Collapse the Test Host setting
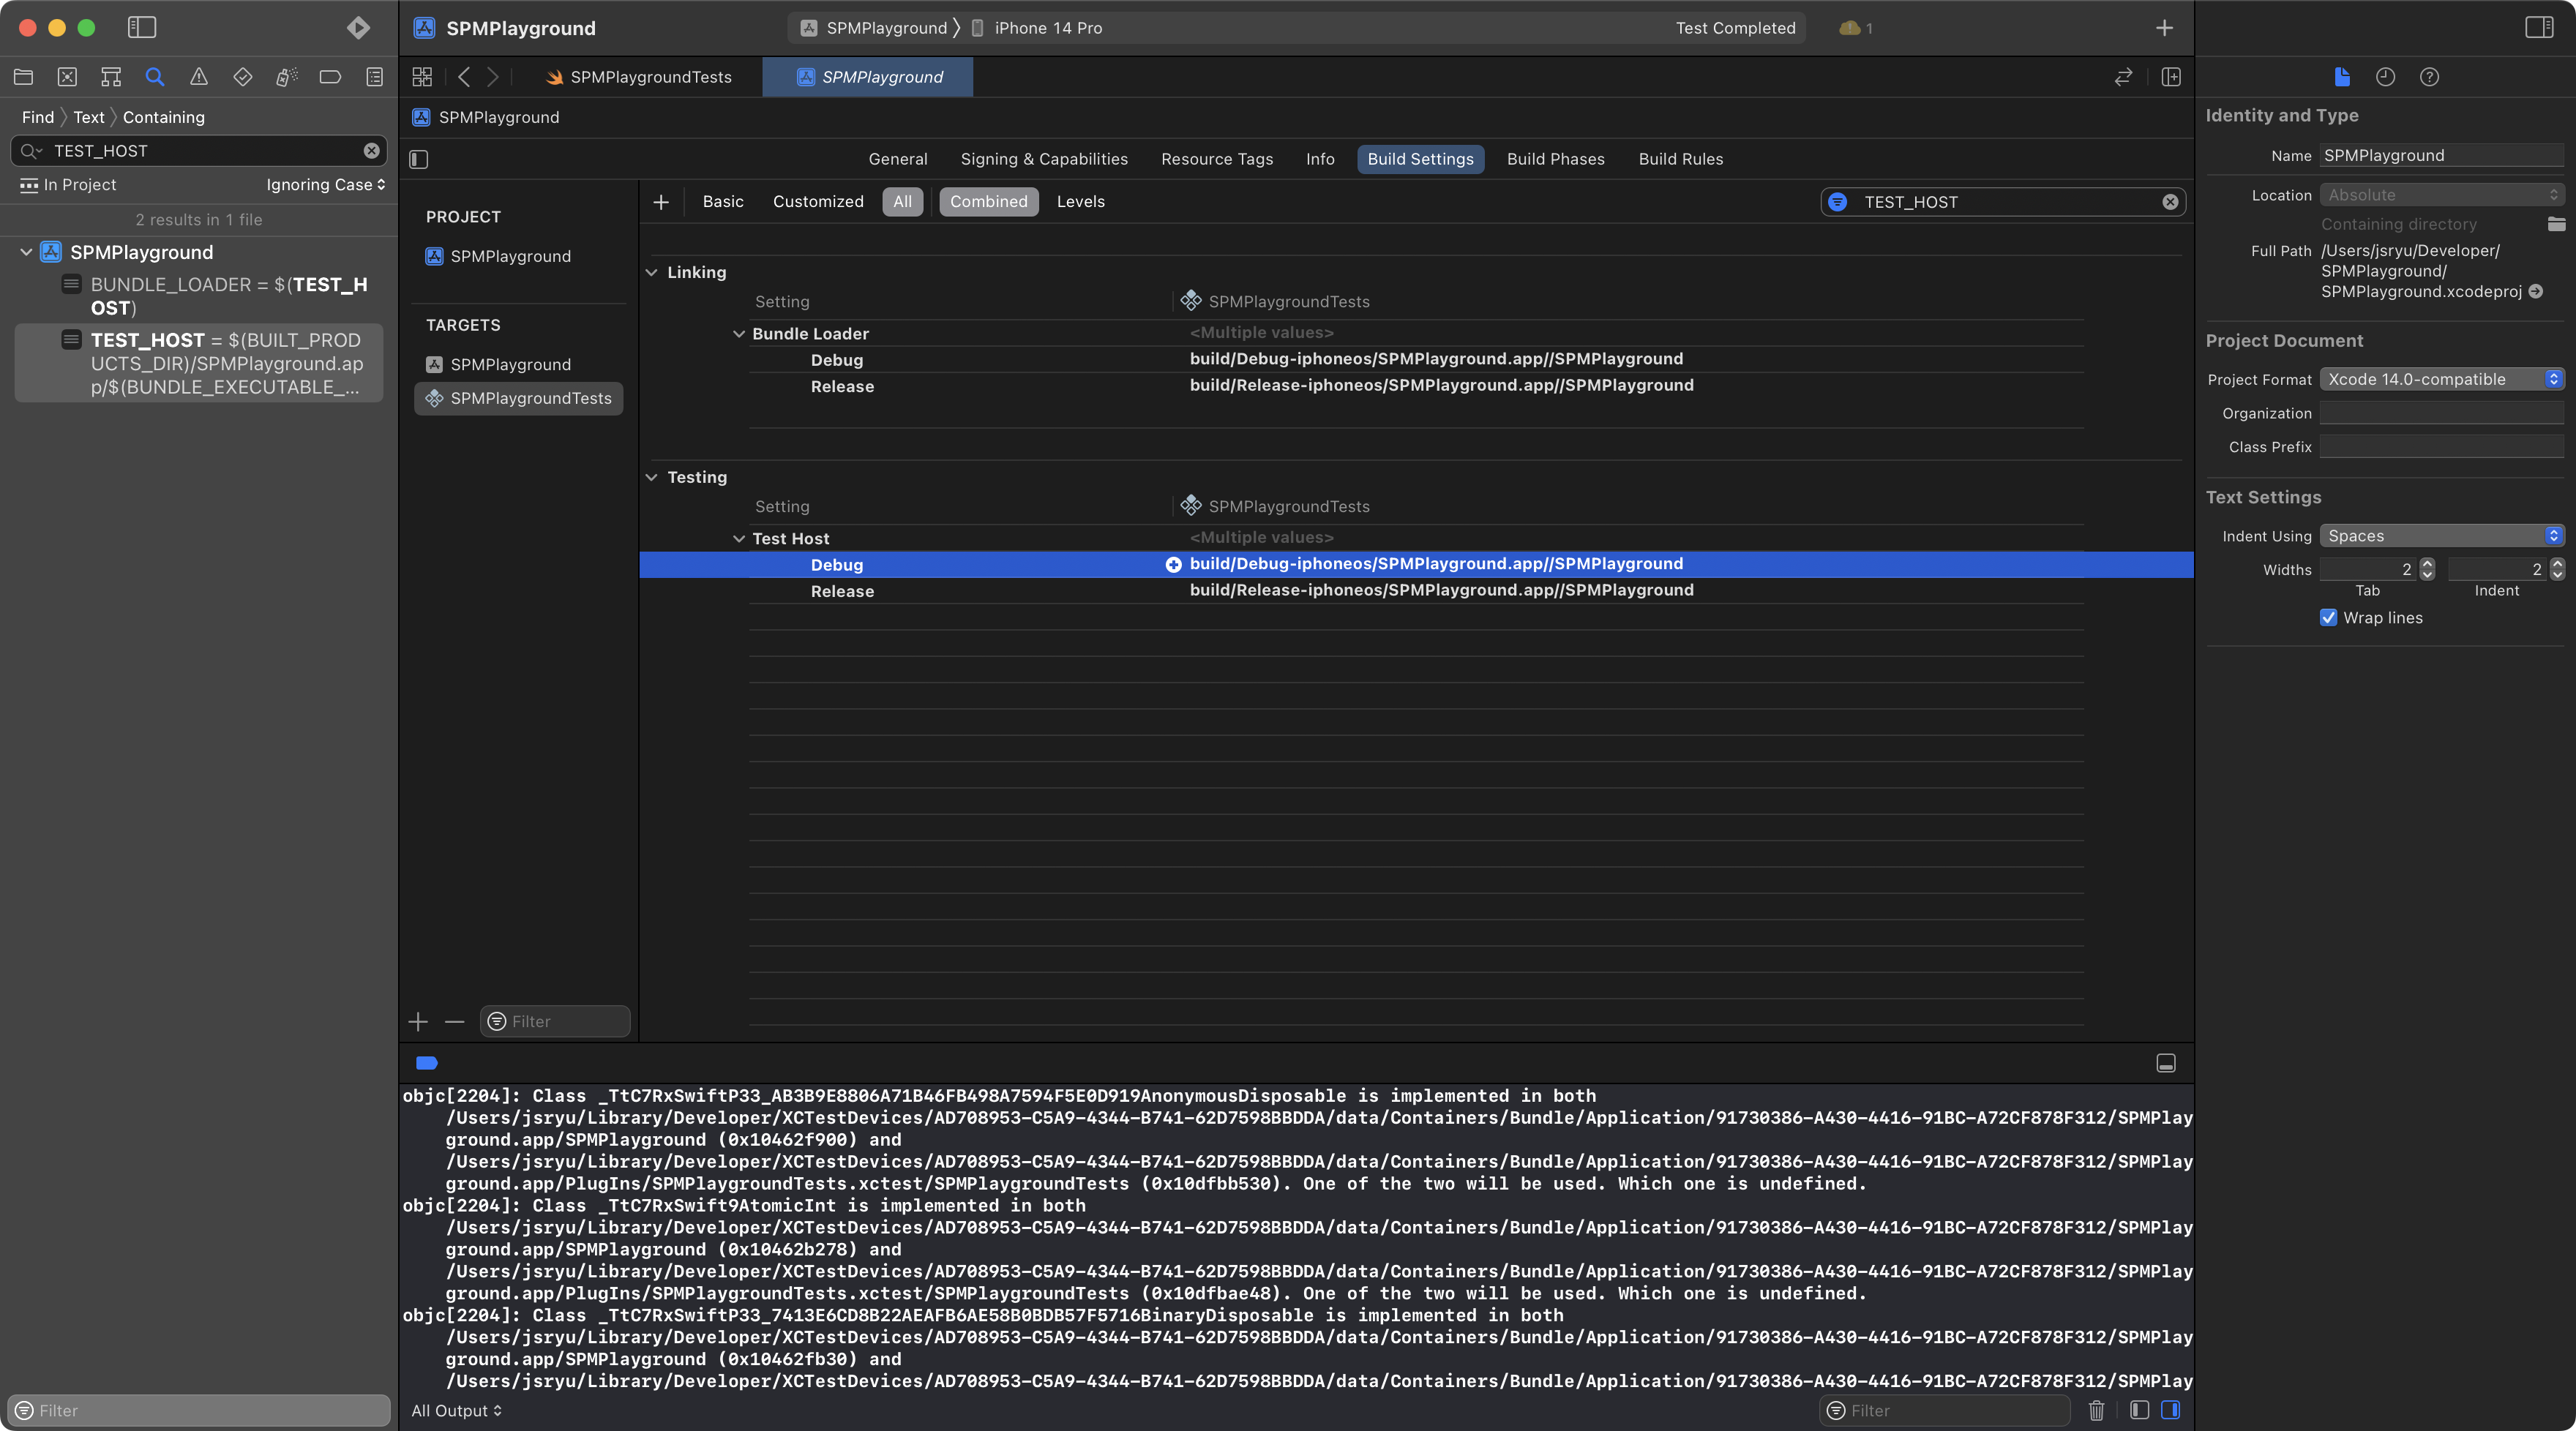2576x1431 pixels. click(x=739, y=539)
